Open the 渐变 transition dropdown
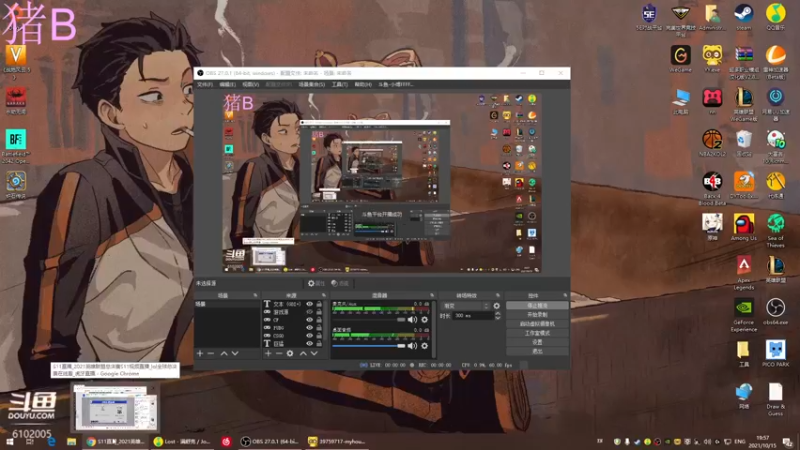The width and height of the screenshot is (800, 450). coord(466,306)
